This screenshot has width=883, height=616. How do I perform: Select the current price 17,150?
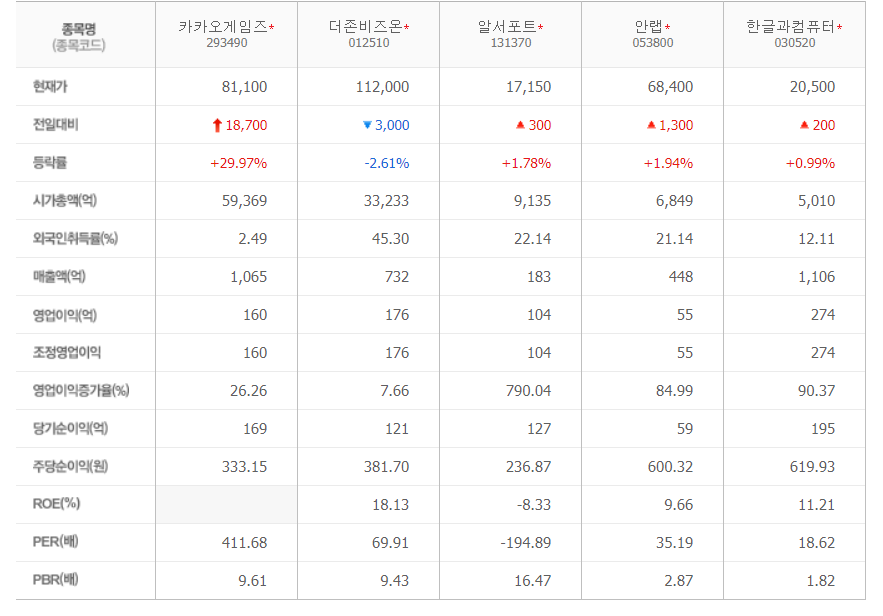[x=528, y=87]
